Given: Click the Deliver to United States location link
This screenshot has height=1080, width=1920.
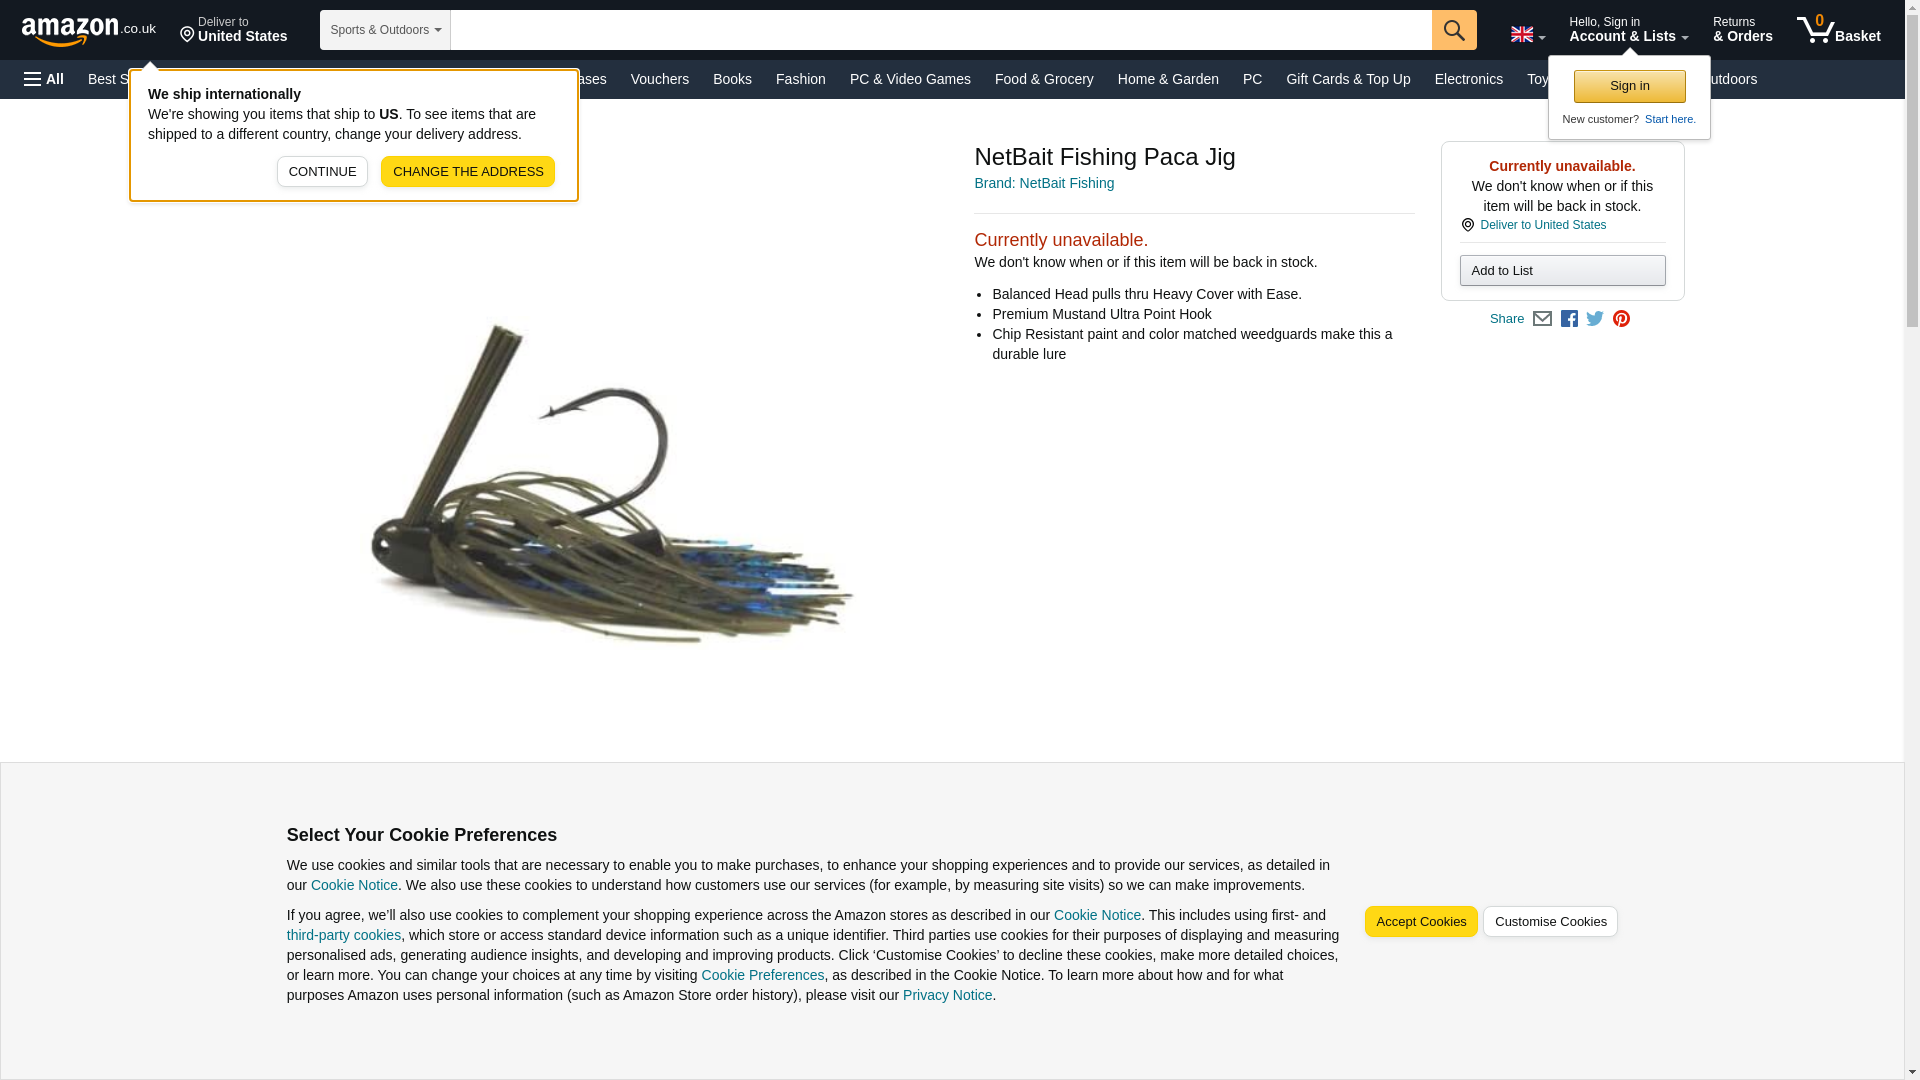Looking at the screenshot, I should (1543, 225).
